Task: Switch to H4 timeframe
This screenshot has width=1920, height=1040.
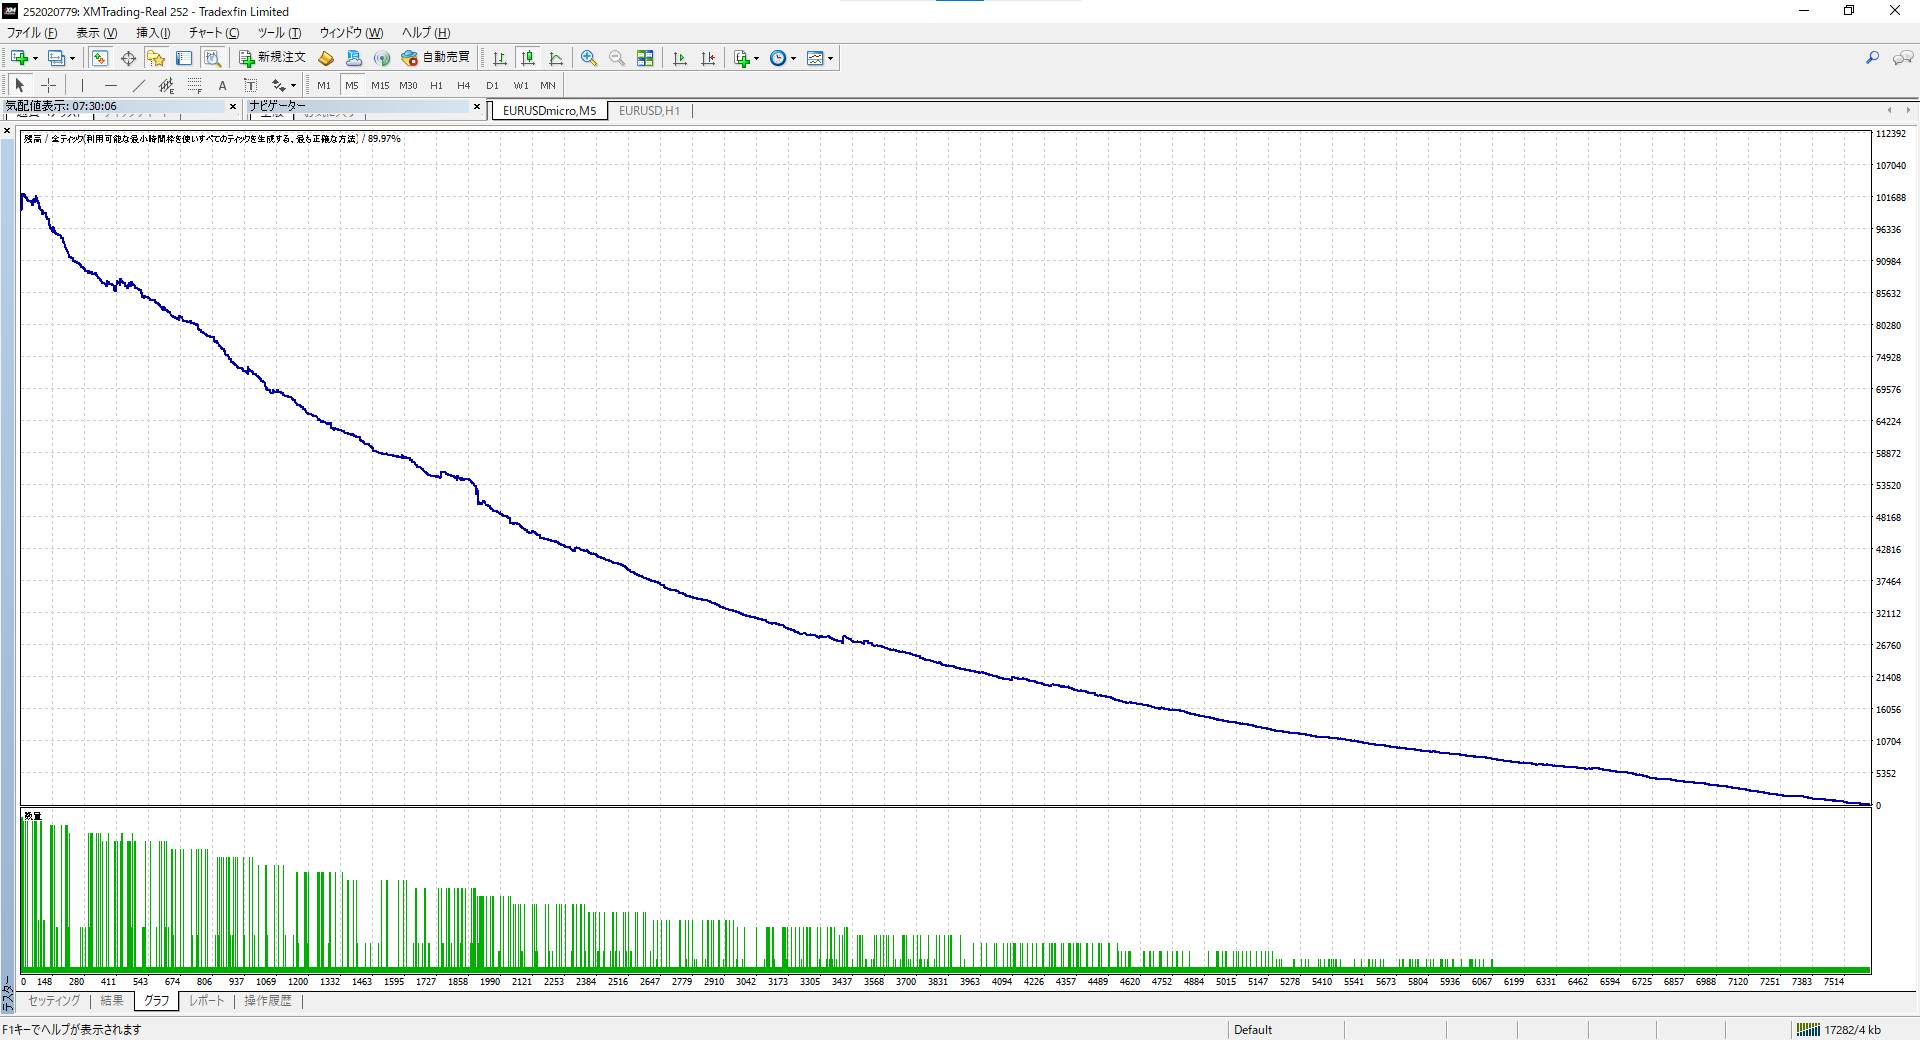Action: (x=463, y=85)
